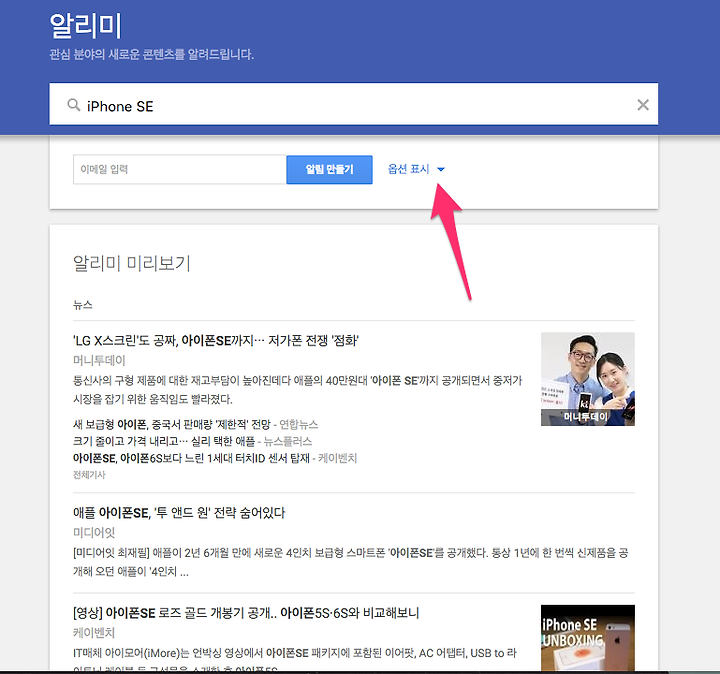Image resolution: width=720 pixels, height=674 pixels.
Task: Open the 머니투데이 article thumbnail
Action: (588, 379)
